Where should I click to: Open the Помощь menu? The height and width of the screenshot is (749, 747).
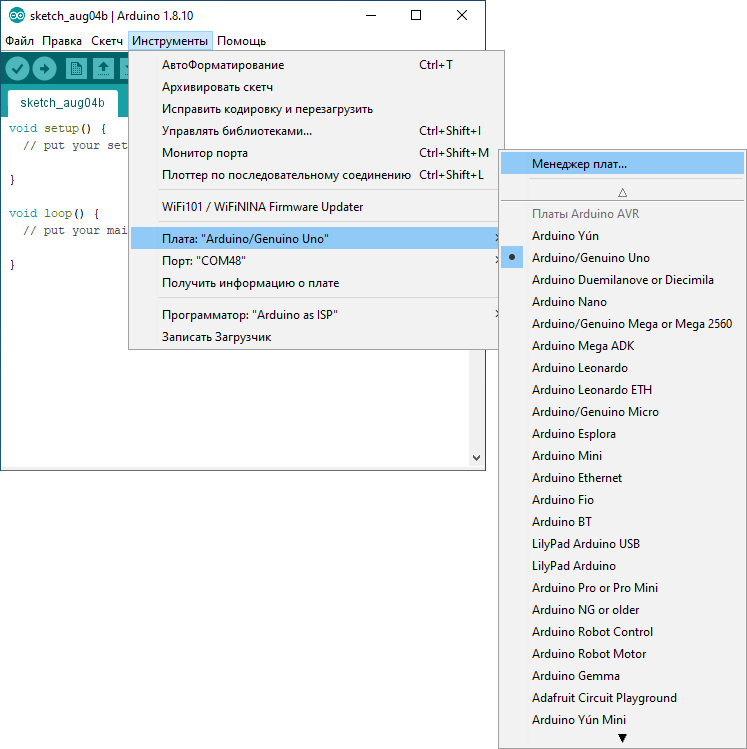pyautogui.click(x=241, y=41)
